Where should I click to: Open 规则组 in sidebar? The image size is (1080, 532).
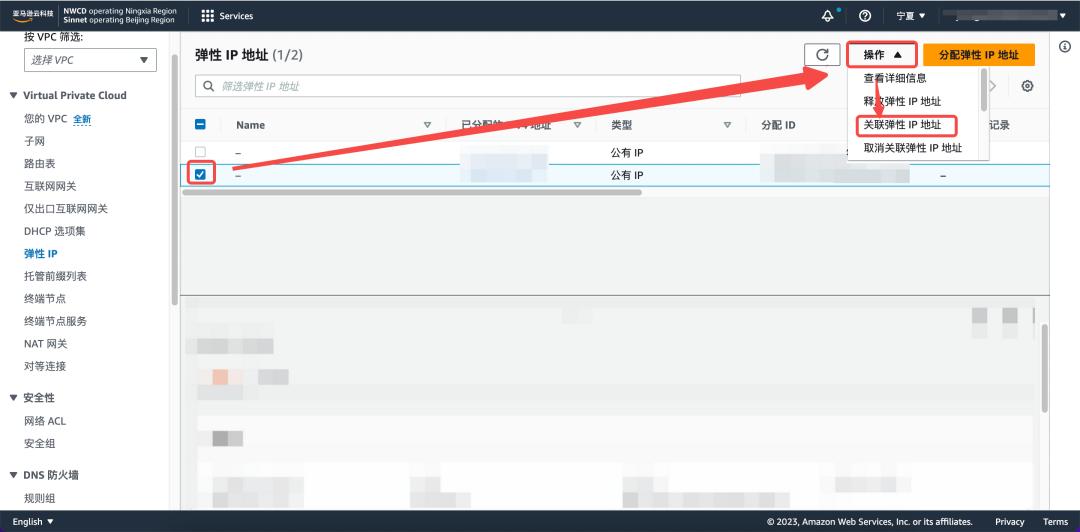pos(40,498)
